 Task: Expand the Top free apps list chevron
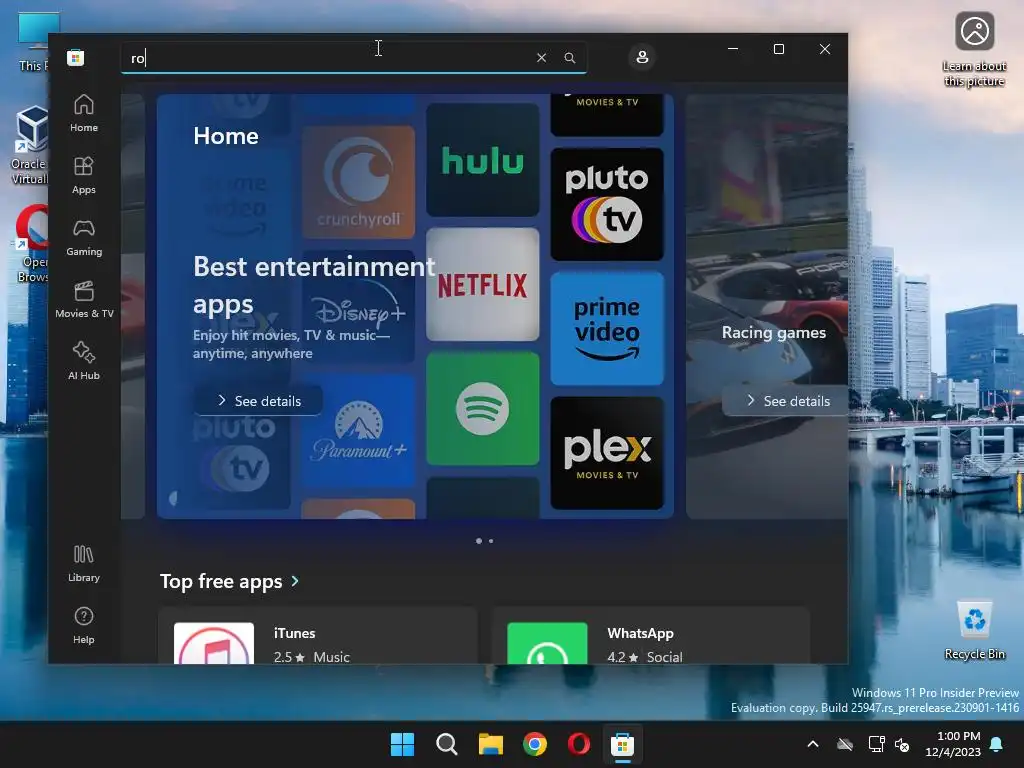tap(295, 581)
